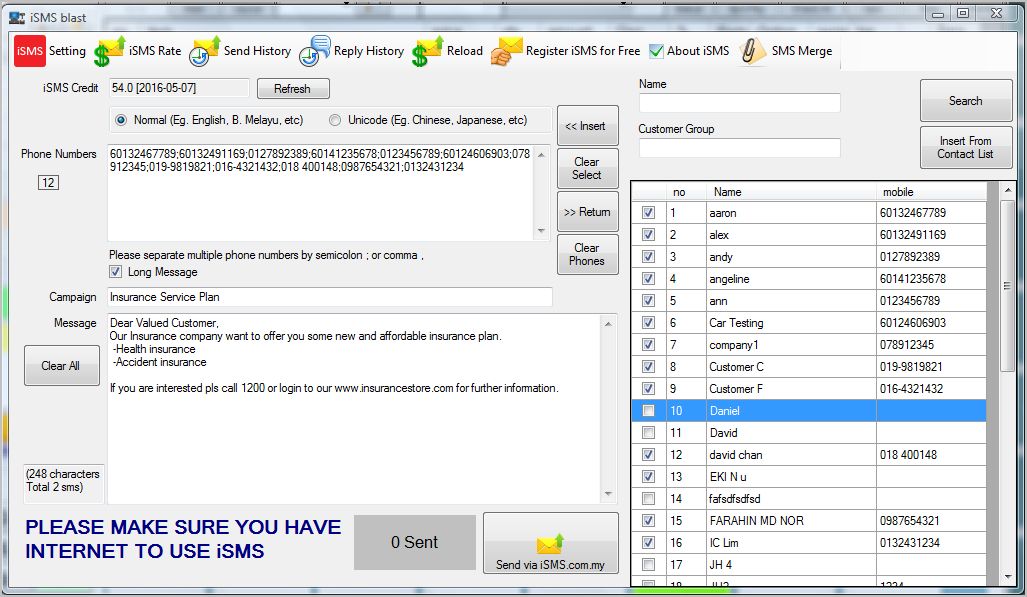Click contact list scroll down arrow
Image resolution: width=1027 pixels, height=597 pixels.
pos(1007,577)
